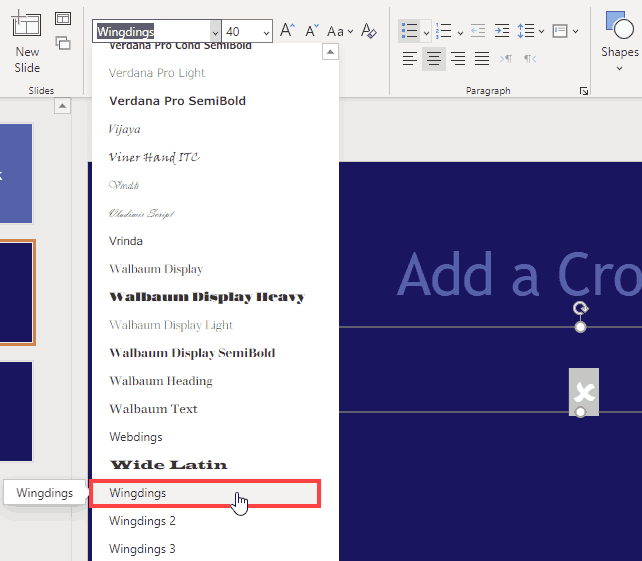The width and height of the screenshot is (642, 561).
Task: Expand the Align Text dropdown arrow
Action: point(575,32)
